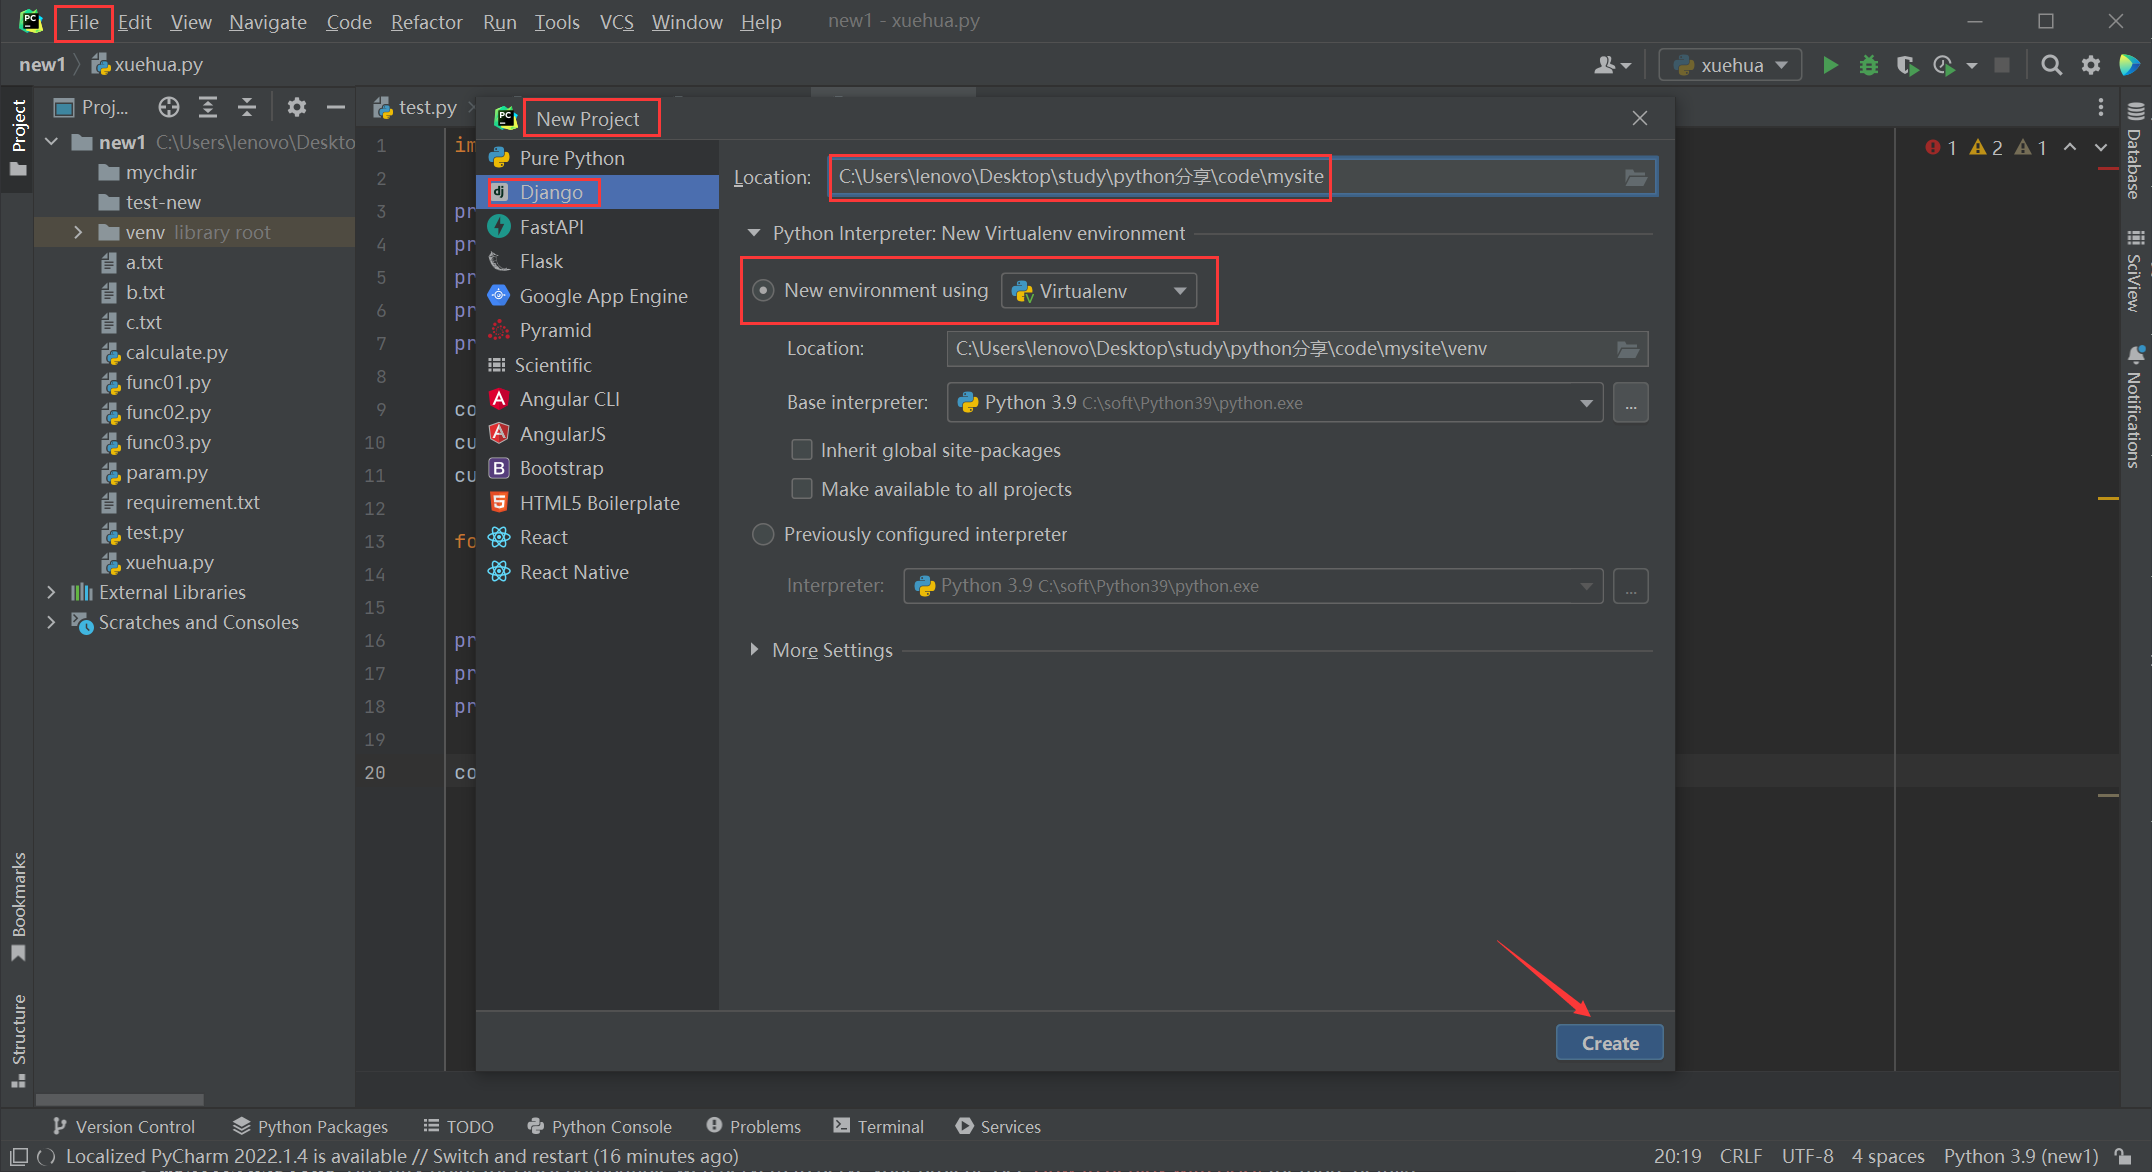Open Search Everywhere magnifier icon

(2051, 65)
